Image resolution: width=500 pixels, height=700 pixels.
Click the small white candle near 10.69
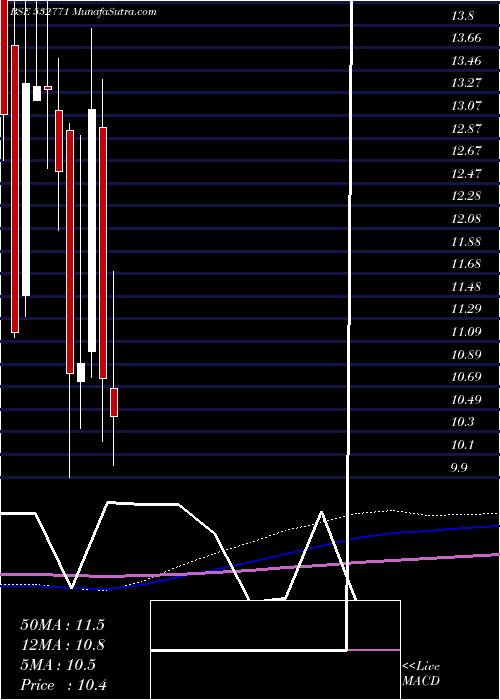click(x=81, y=372)
